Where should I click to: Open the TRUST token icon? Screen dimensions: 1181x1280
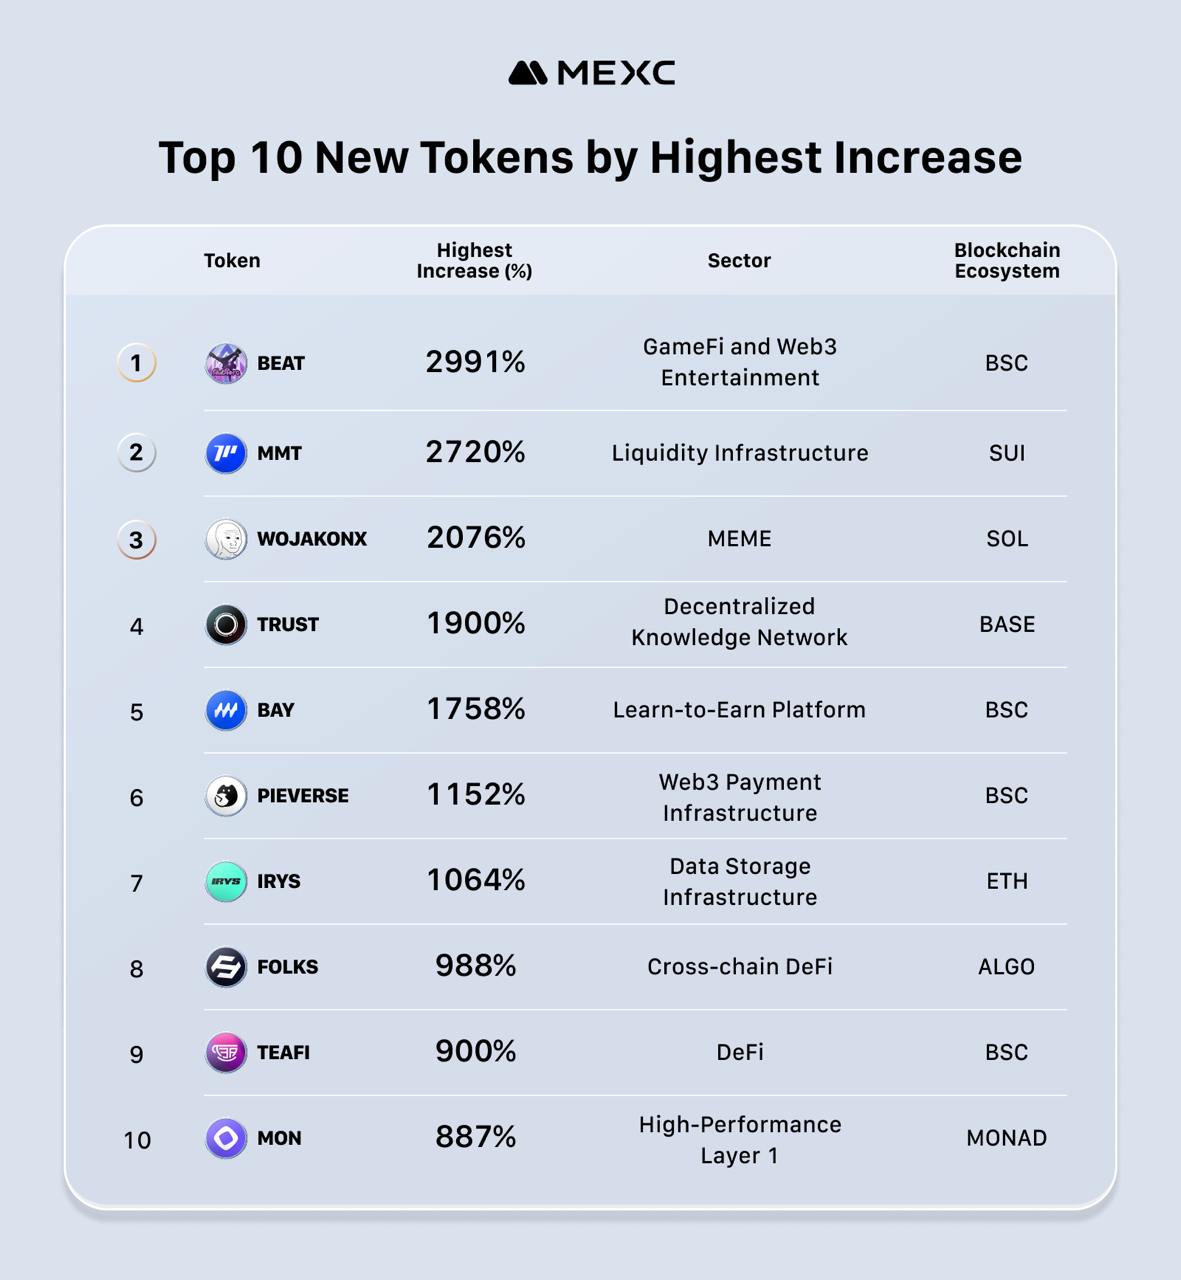point(226,625)
